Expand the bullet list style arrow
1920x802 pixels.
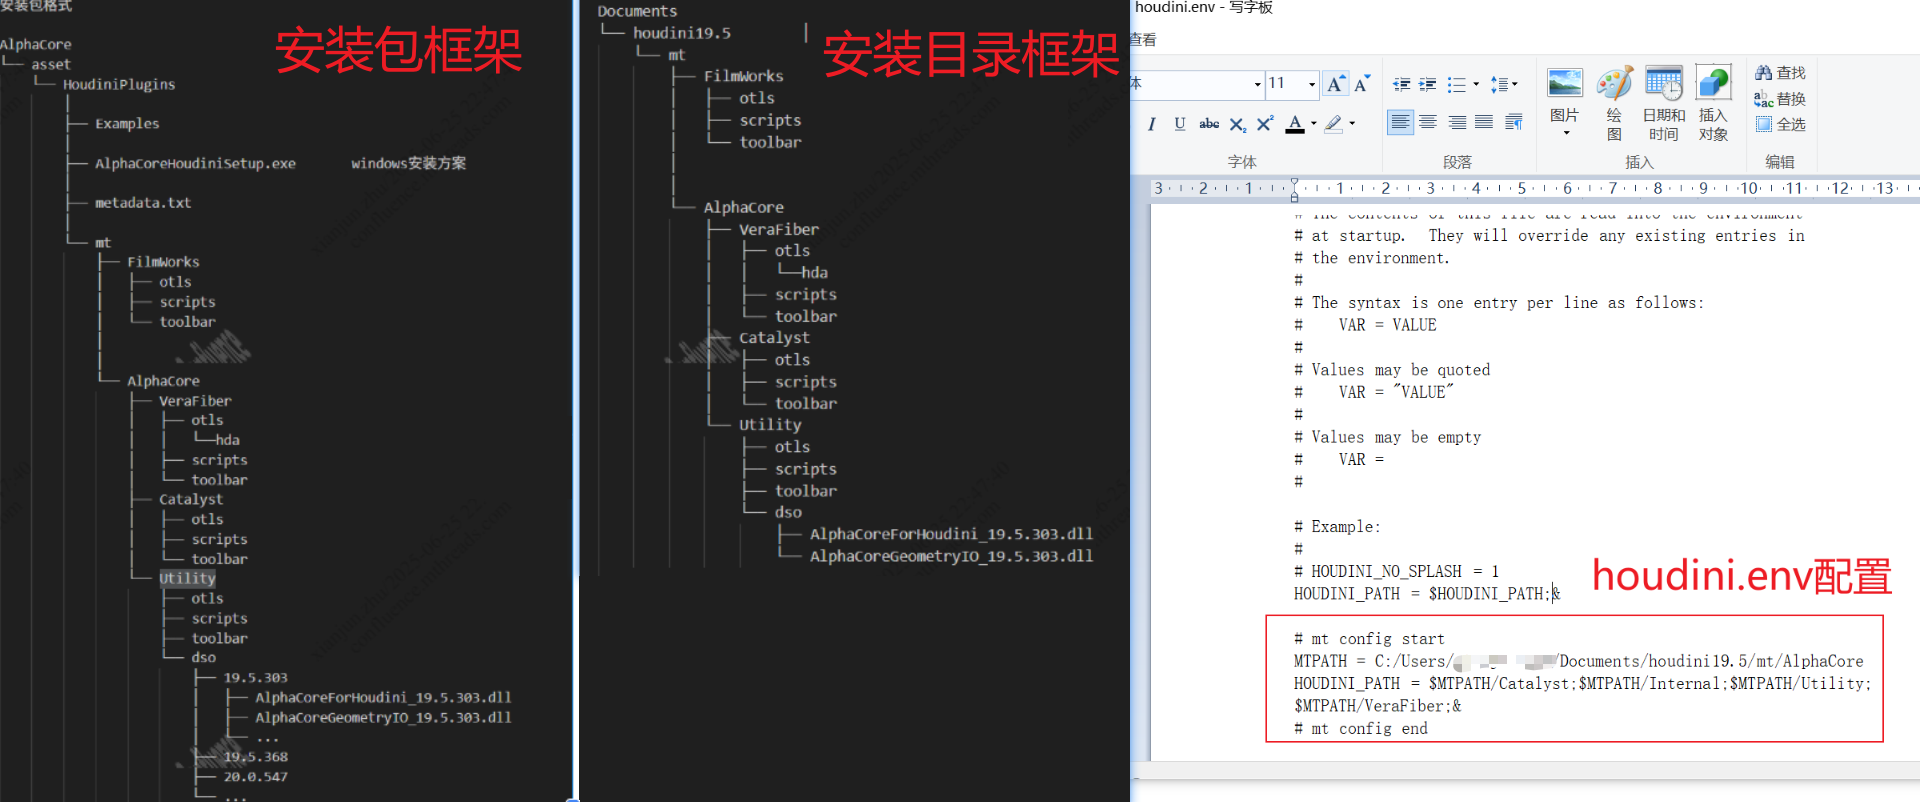1476,84
